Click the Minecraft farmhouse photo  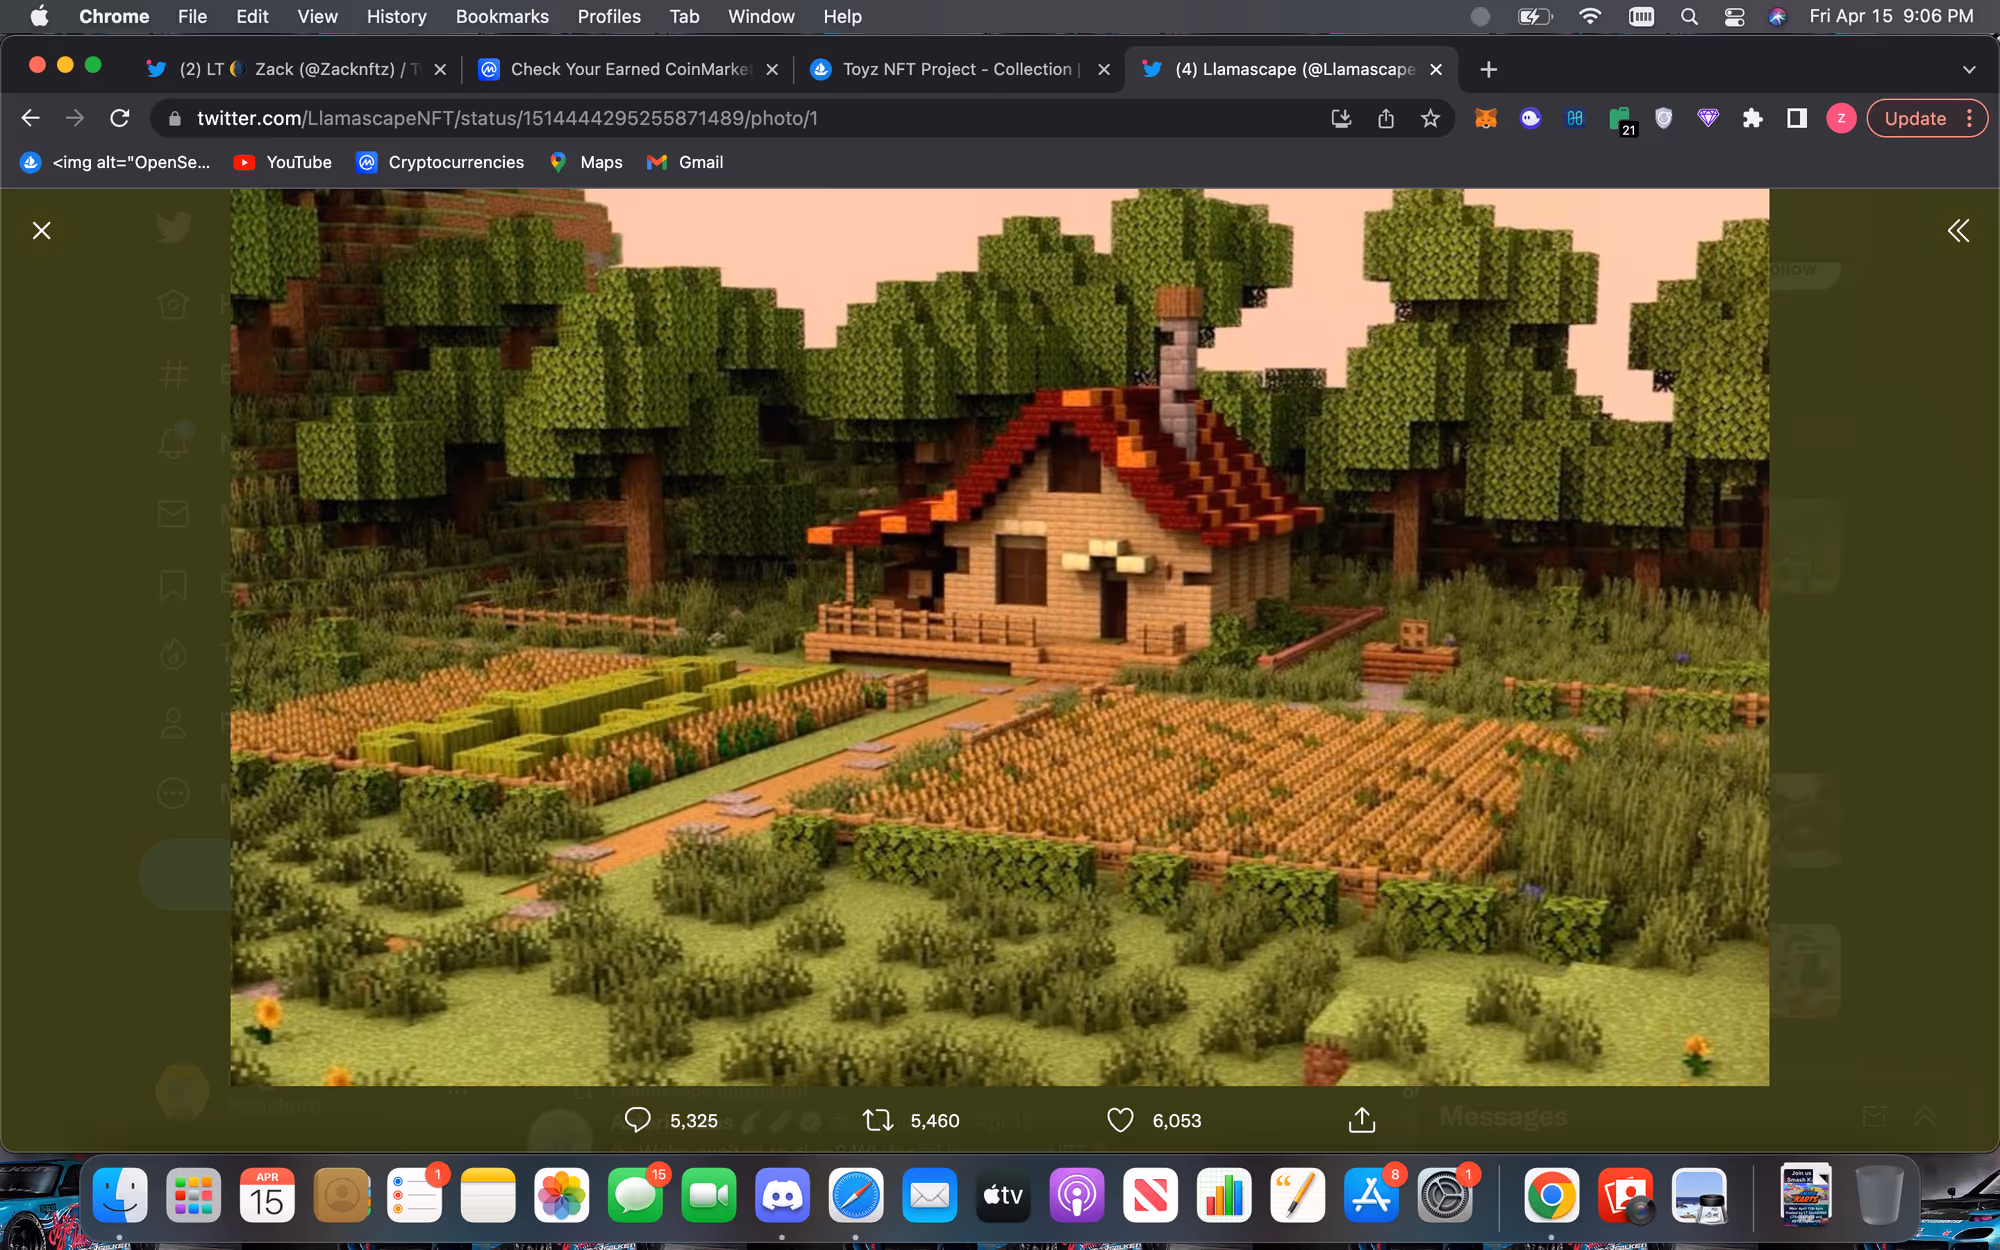click(999, 637)
